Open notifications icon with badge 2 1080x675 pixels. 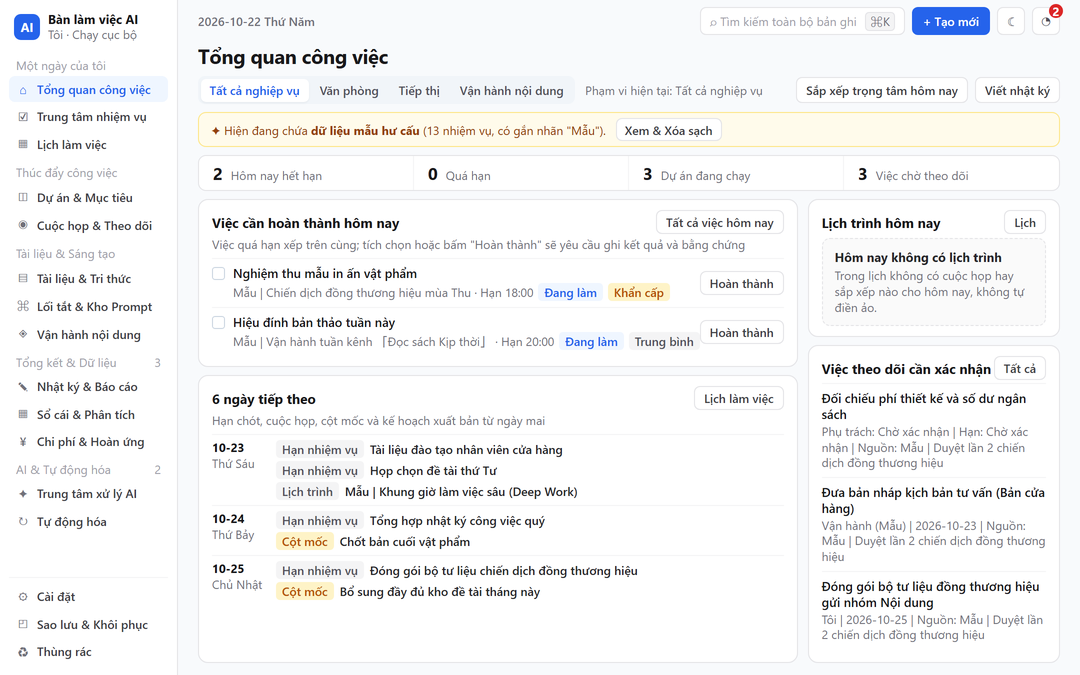pyautogui.click(x=1046, y=21)
